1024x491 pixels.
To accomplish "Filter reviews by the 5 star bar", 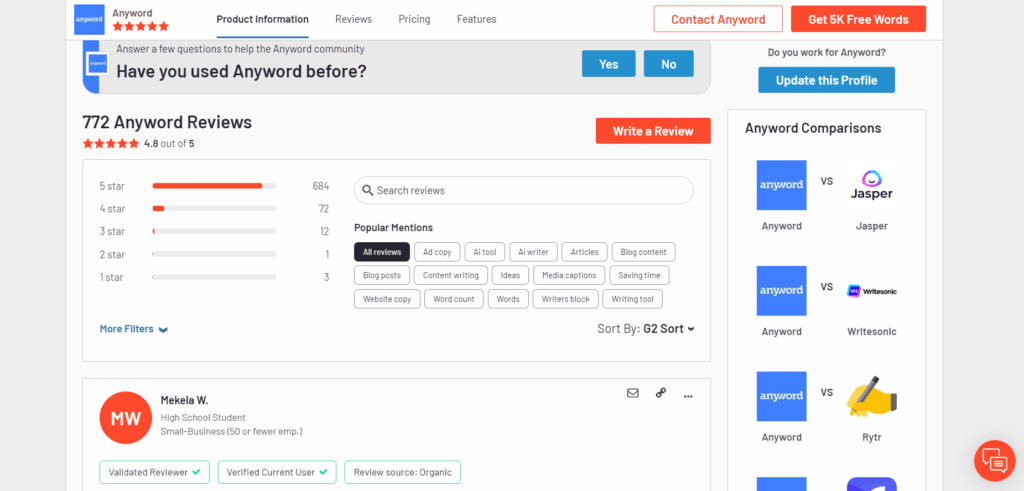I will pyautogui.click(x=214, y=186).
